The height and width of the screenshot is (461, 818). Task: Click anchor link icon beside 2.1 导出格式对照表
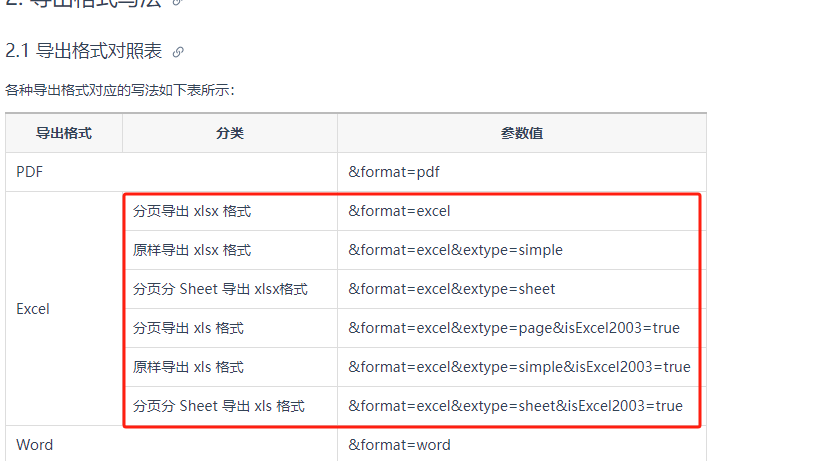pyautogui.click(x=178, y=52)
